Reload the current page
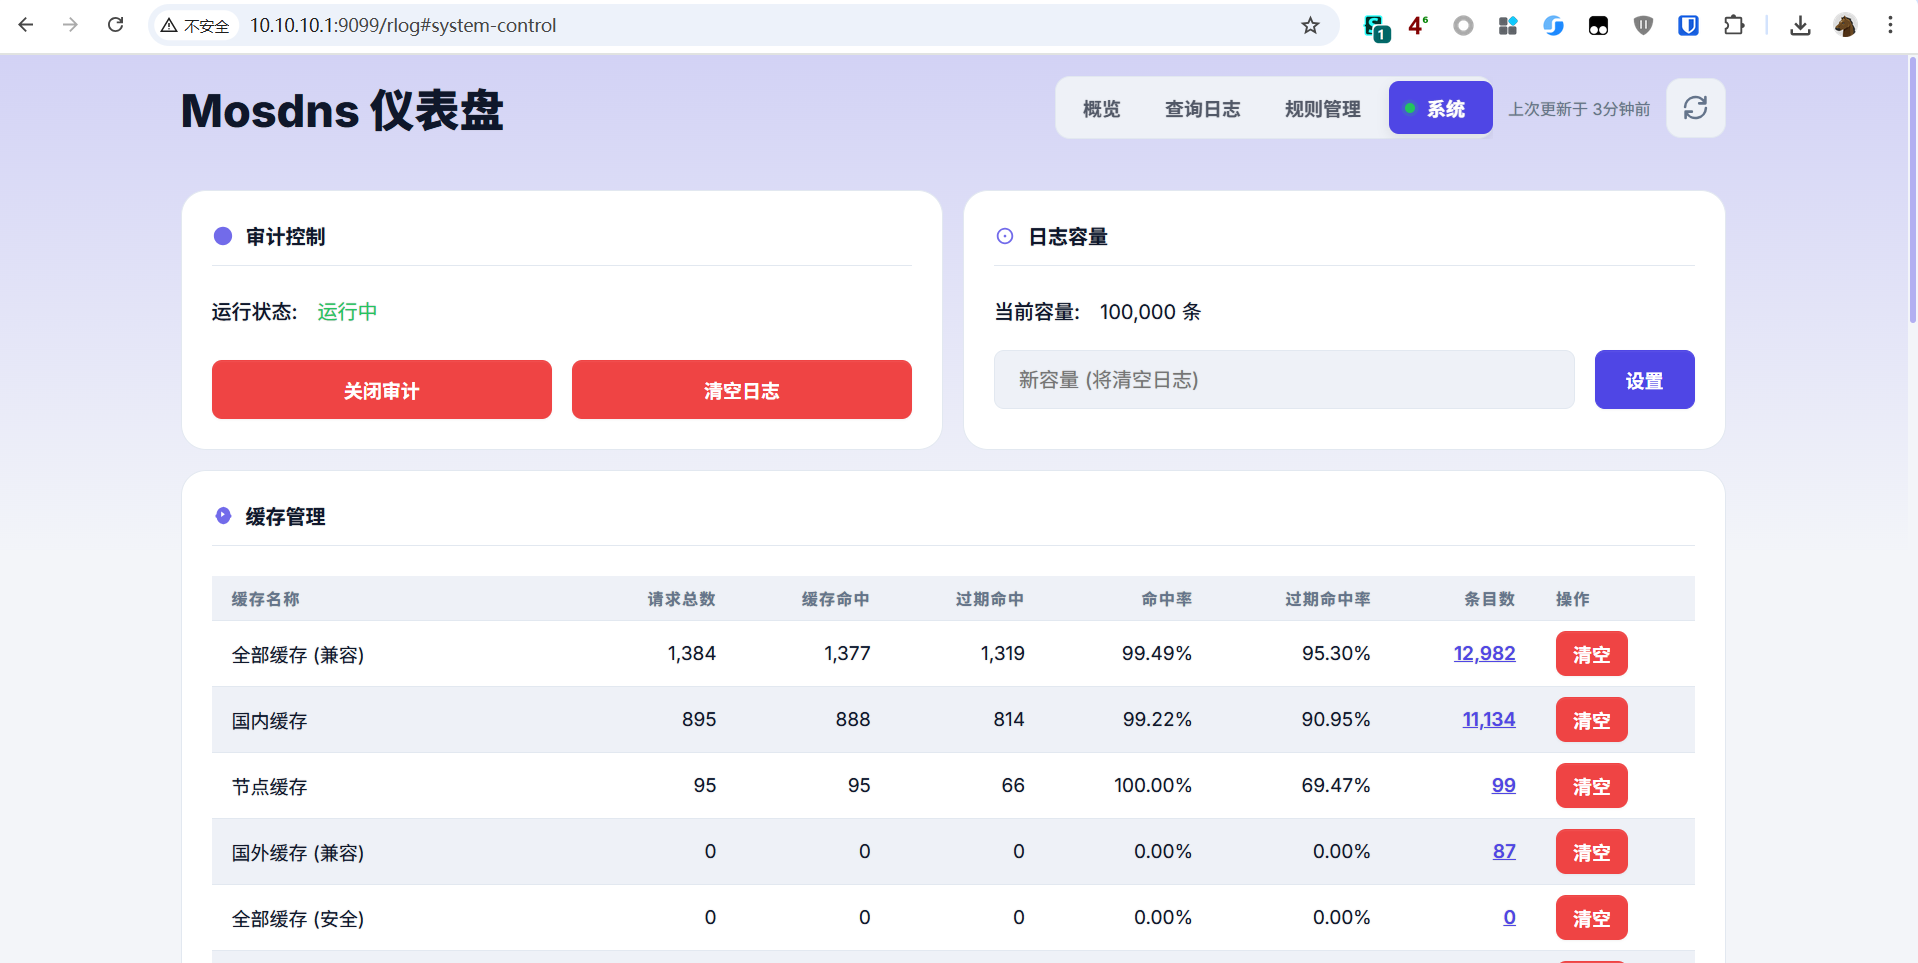 tap(116, 25)
